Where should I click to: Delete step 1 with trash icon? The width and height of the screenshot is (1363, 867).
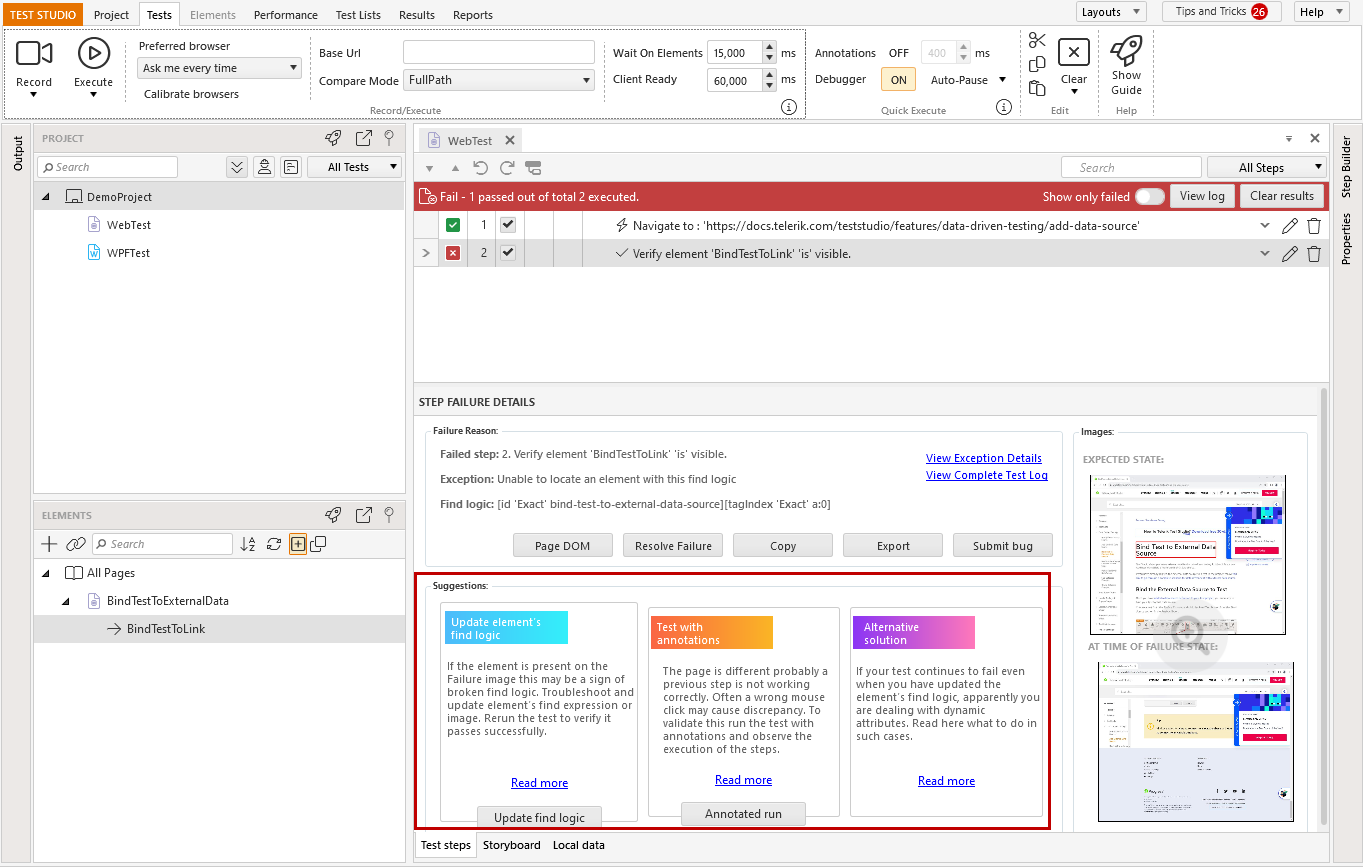click(1314, 226)
